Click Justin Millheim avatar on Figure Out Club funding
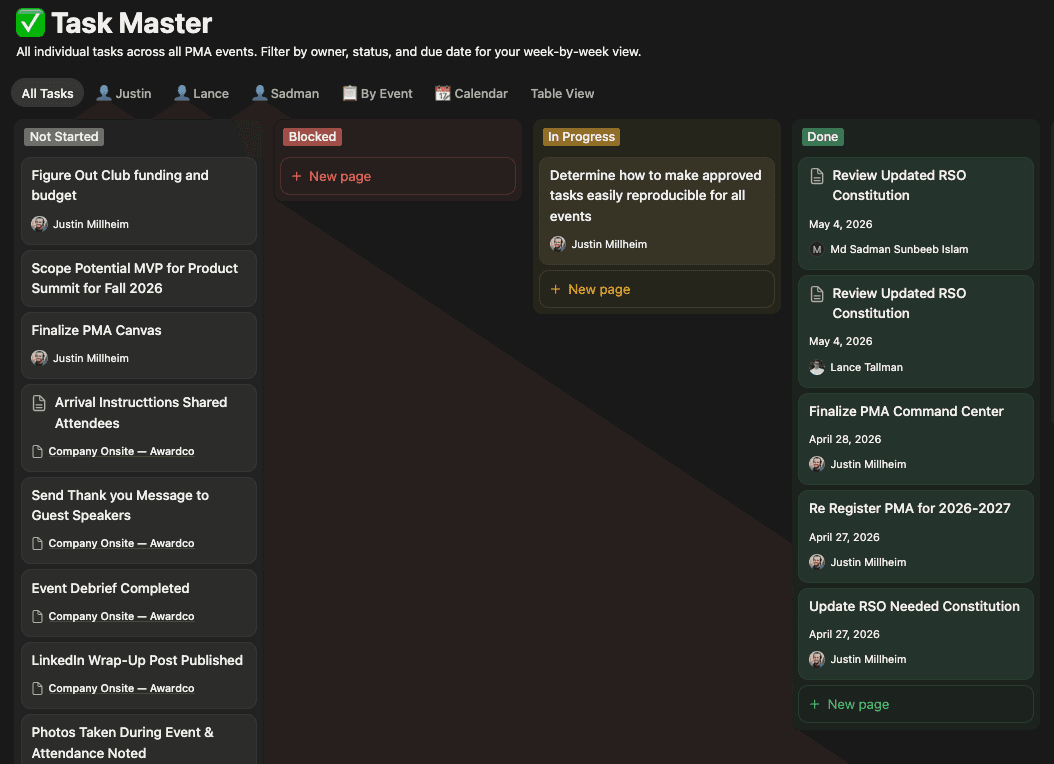The image size is (1054, 764). (40, 224)
